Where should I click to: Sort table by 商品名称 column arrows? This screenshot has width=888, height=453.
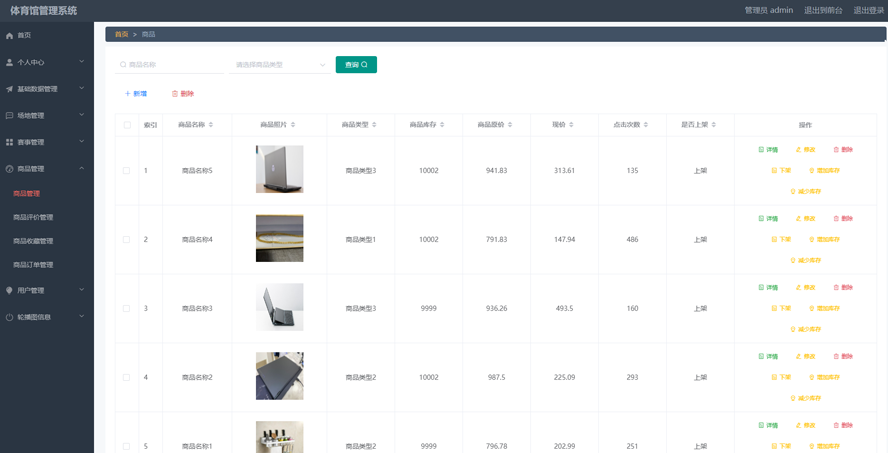coord(211,125)
